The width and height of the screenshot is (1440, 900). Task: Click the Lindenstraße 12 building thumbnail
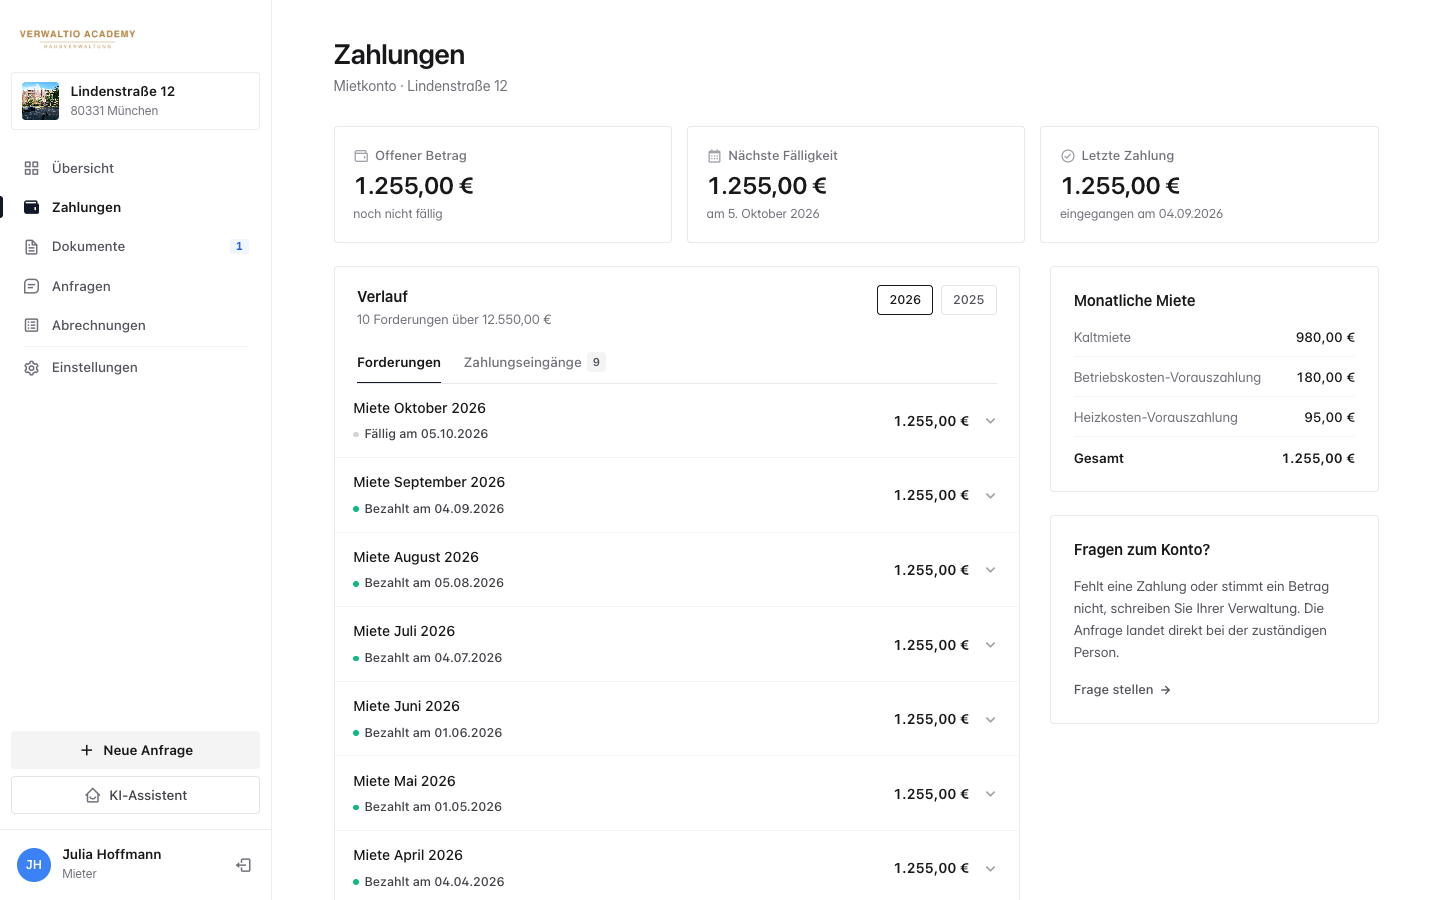[x=41, y=101]
